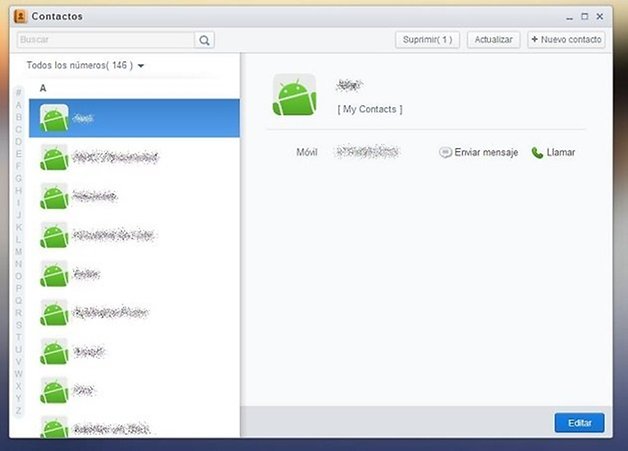Screen dimensions: 628x451
Task: Jump to letter W in alphabet index
Action: pyautogui.click(x=18, y=374)
